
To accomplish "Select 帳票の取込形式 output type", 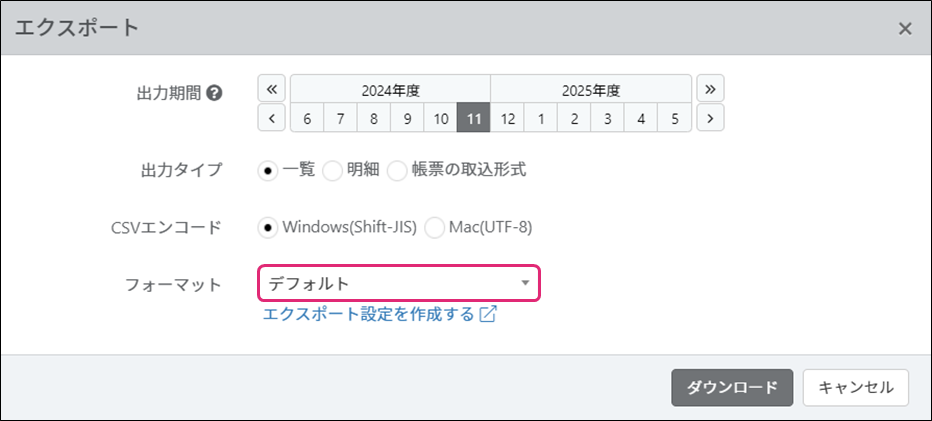I will [x=397, y=170].
